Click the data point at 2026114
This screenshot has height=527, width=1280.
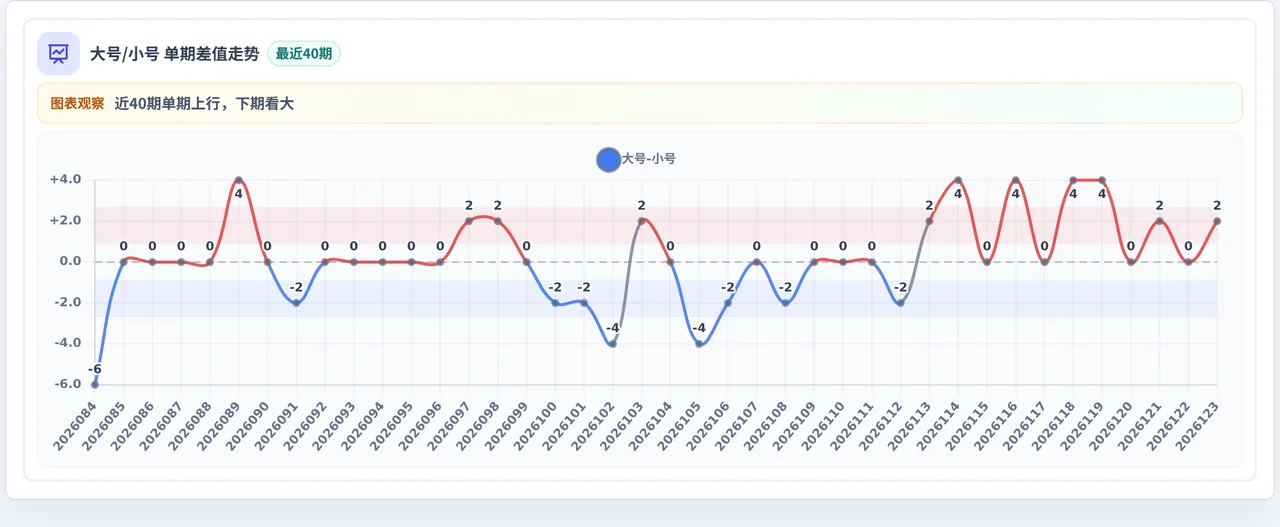click(958, 180)
